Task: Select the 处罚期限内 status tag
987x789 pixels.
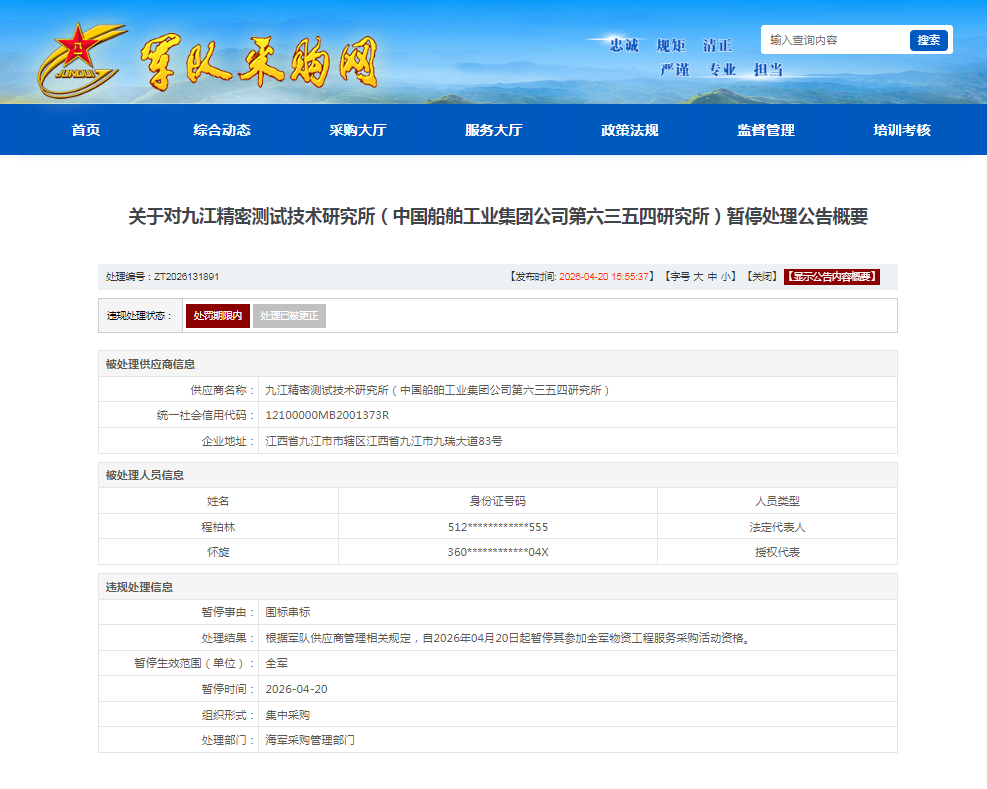Action: point(218,316)
